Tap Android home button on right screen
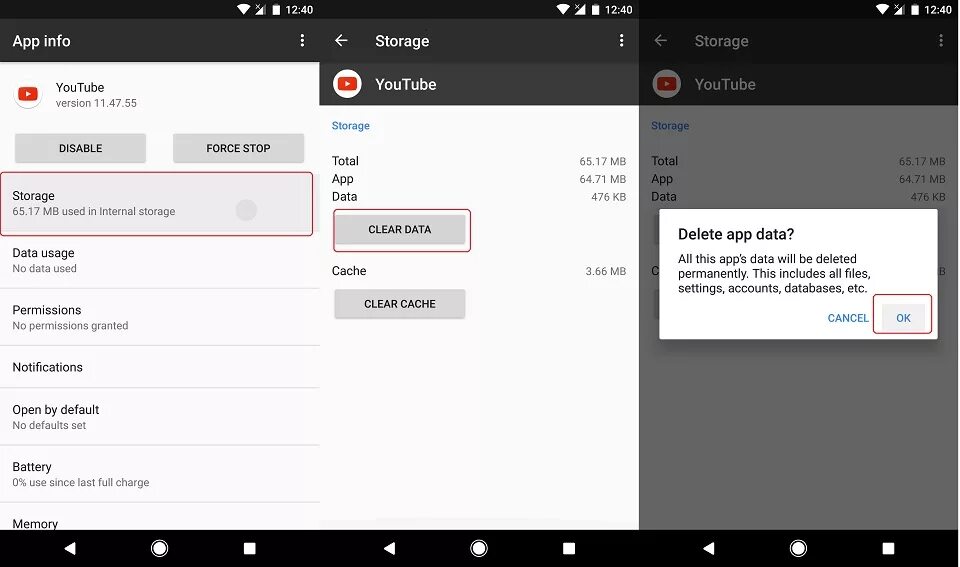The height and width of the screenshot is (567, 960). (x=798, y=548)
